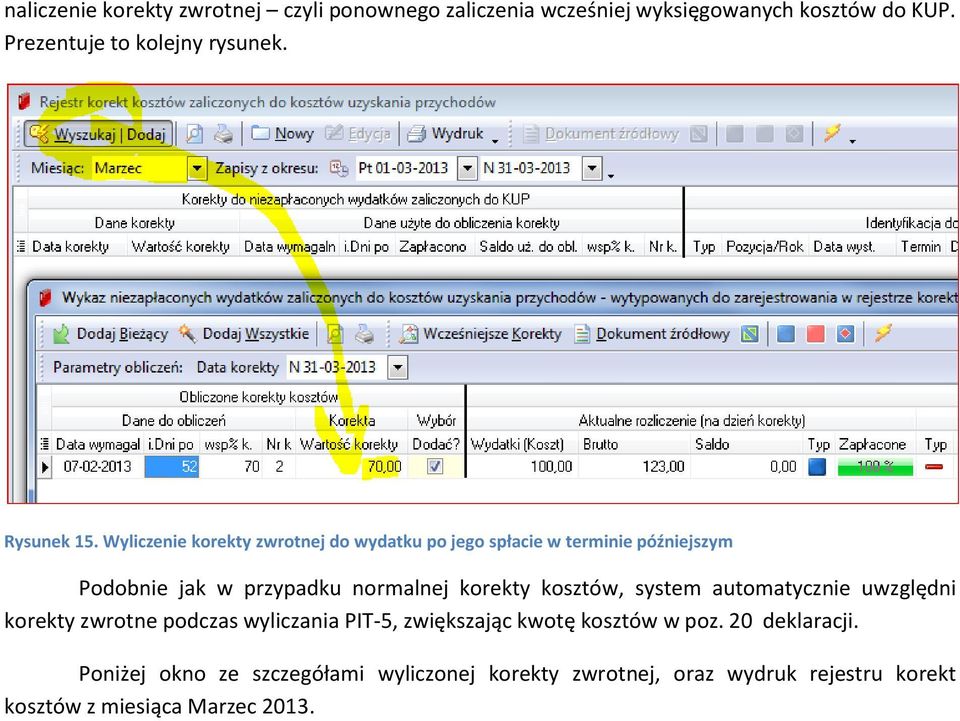This screenshot has width=960, height=721.
Task: Expand lightning bolt menu arrow in Rejestr toolbar
Action: 852,141
